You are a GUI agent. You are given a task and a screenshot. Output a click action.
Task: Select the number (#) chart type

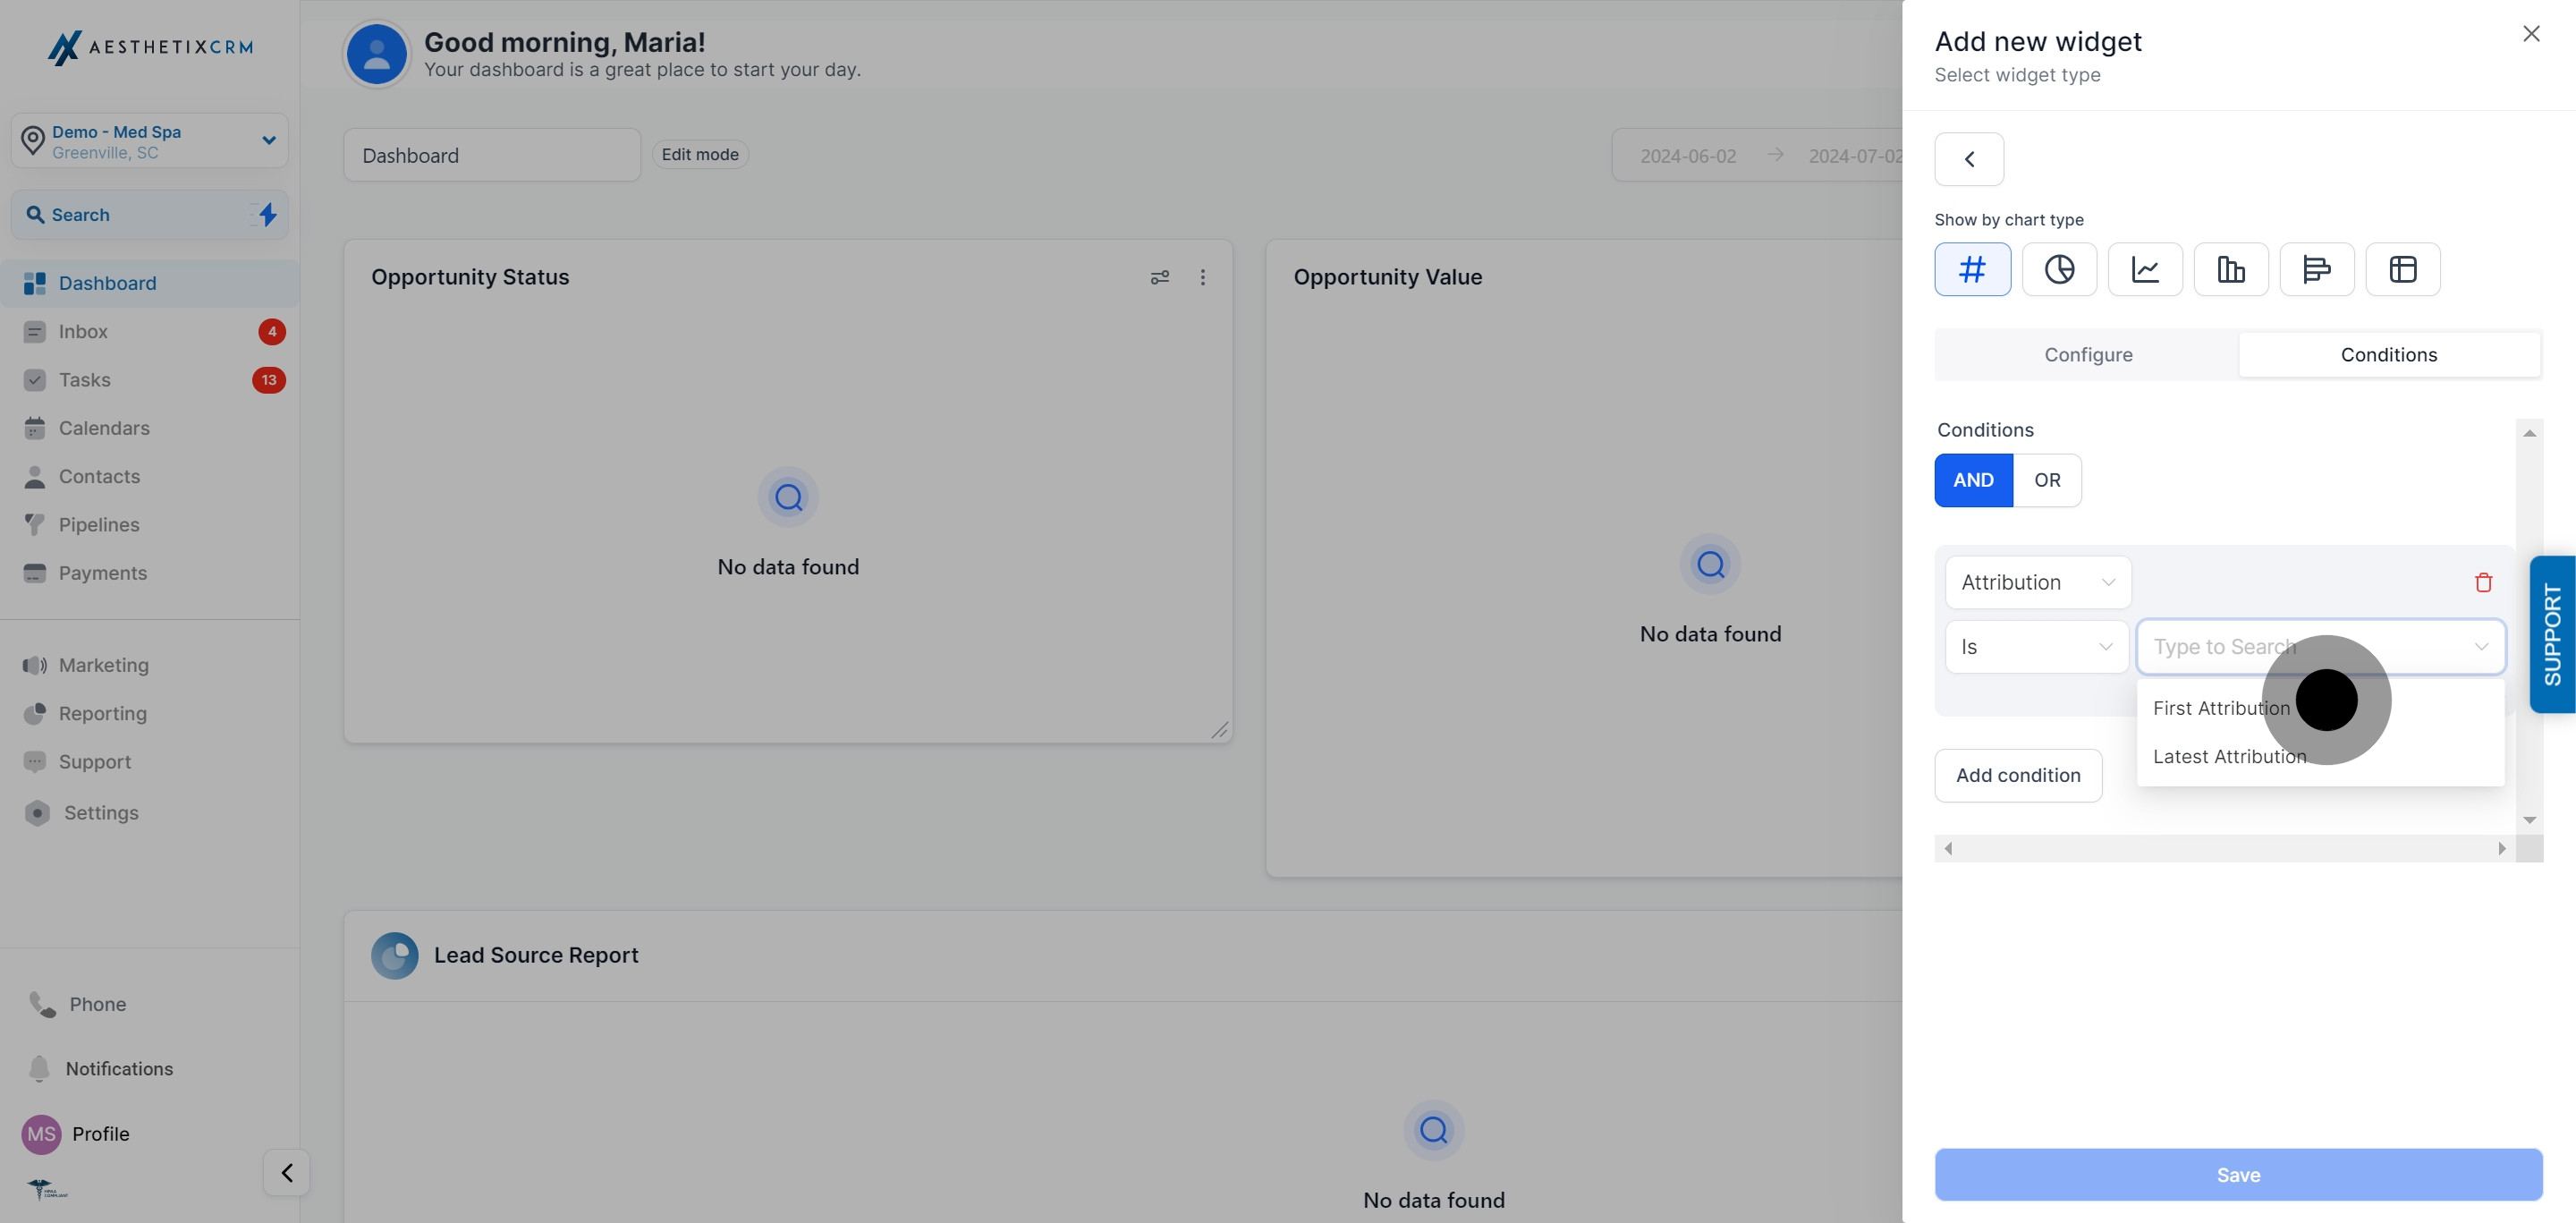coord(1972,269)
